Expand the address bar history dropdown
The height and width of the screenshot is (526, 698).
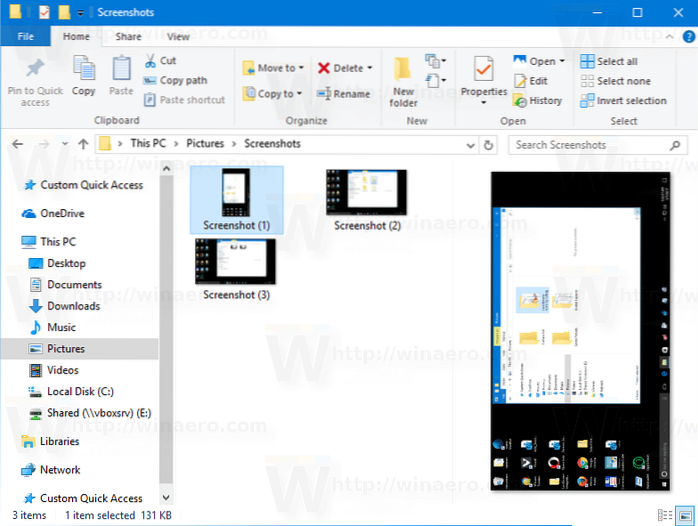pos(470,144)
